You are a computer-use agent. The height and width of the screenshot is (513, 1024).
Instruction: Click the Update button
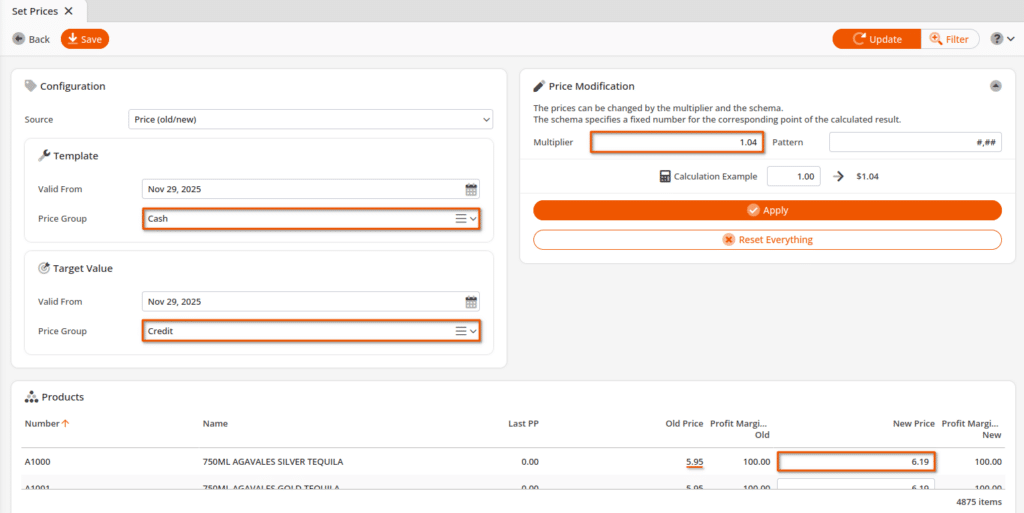[876, 39]
